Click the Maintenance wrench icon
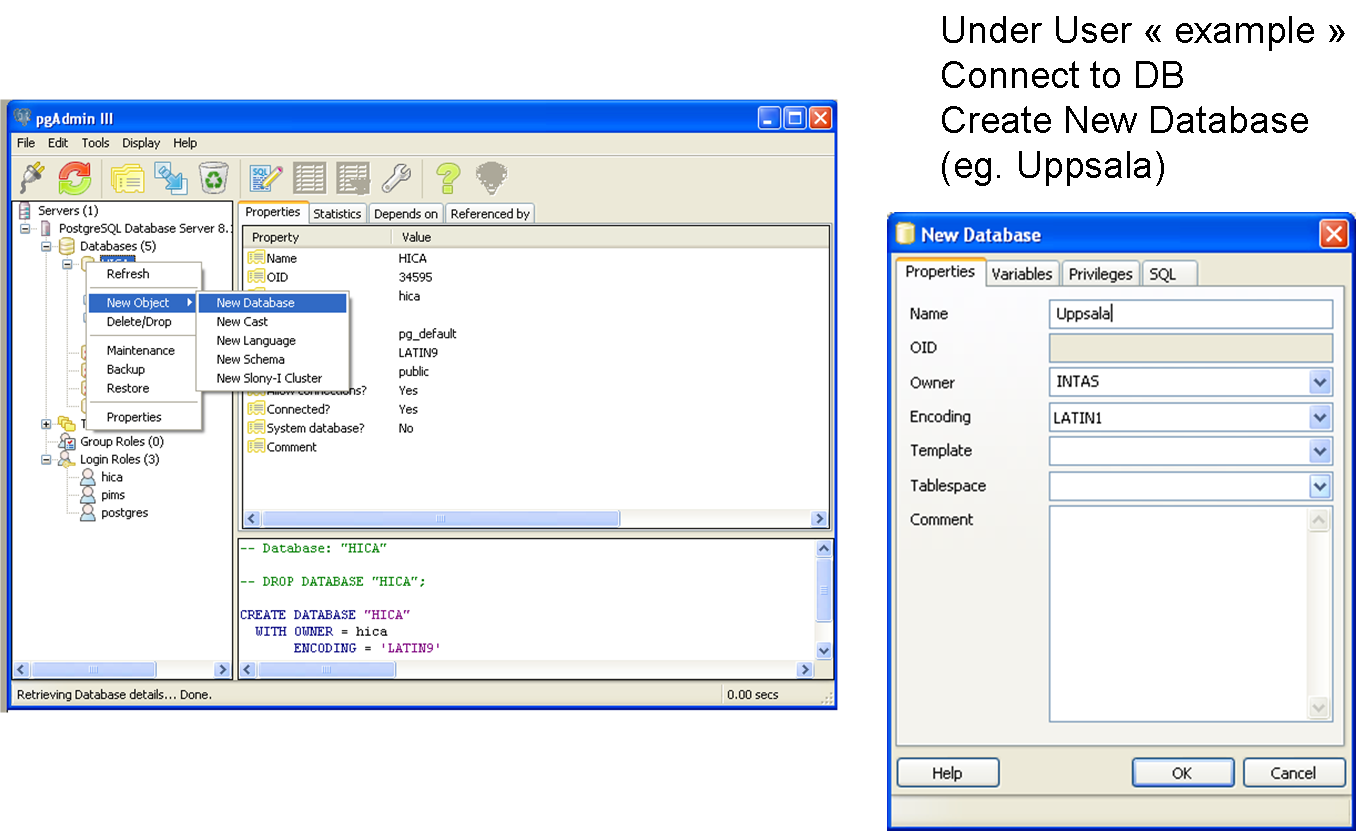 pos(396,179)
